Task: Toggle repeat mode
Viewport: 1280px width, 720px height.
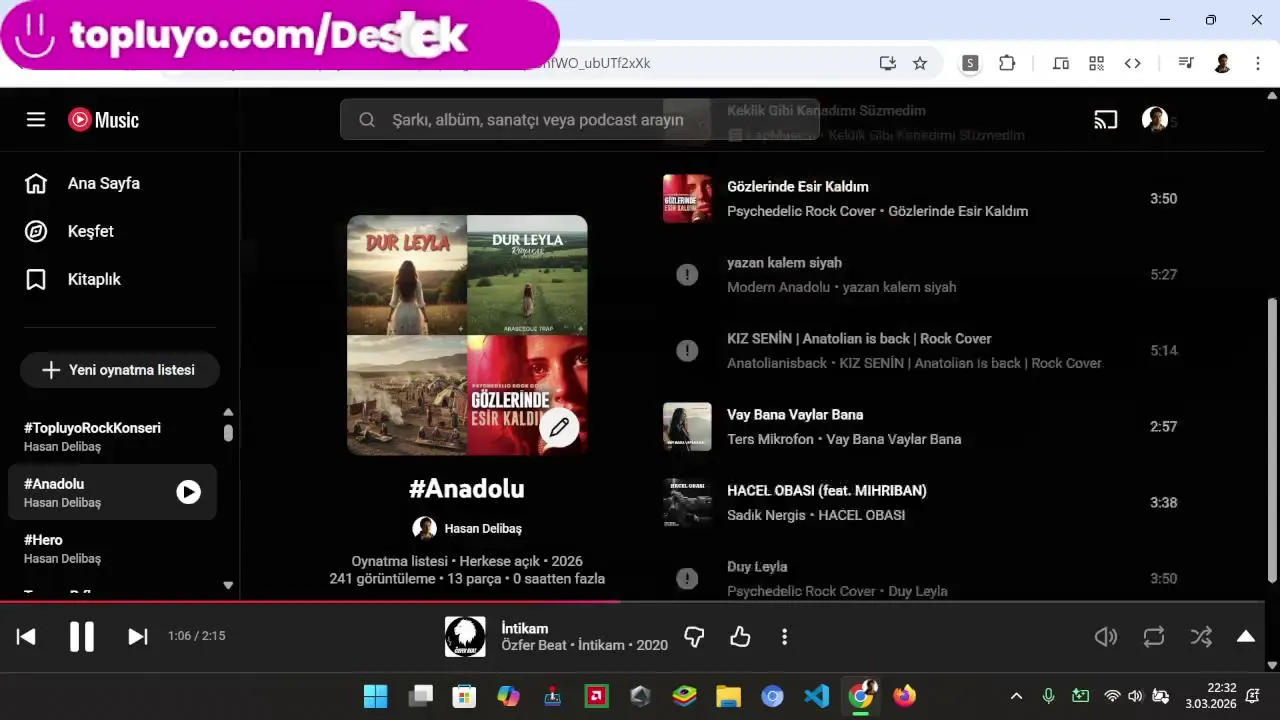Action: pyautogui.click(x=1154, y=636)
